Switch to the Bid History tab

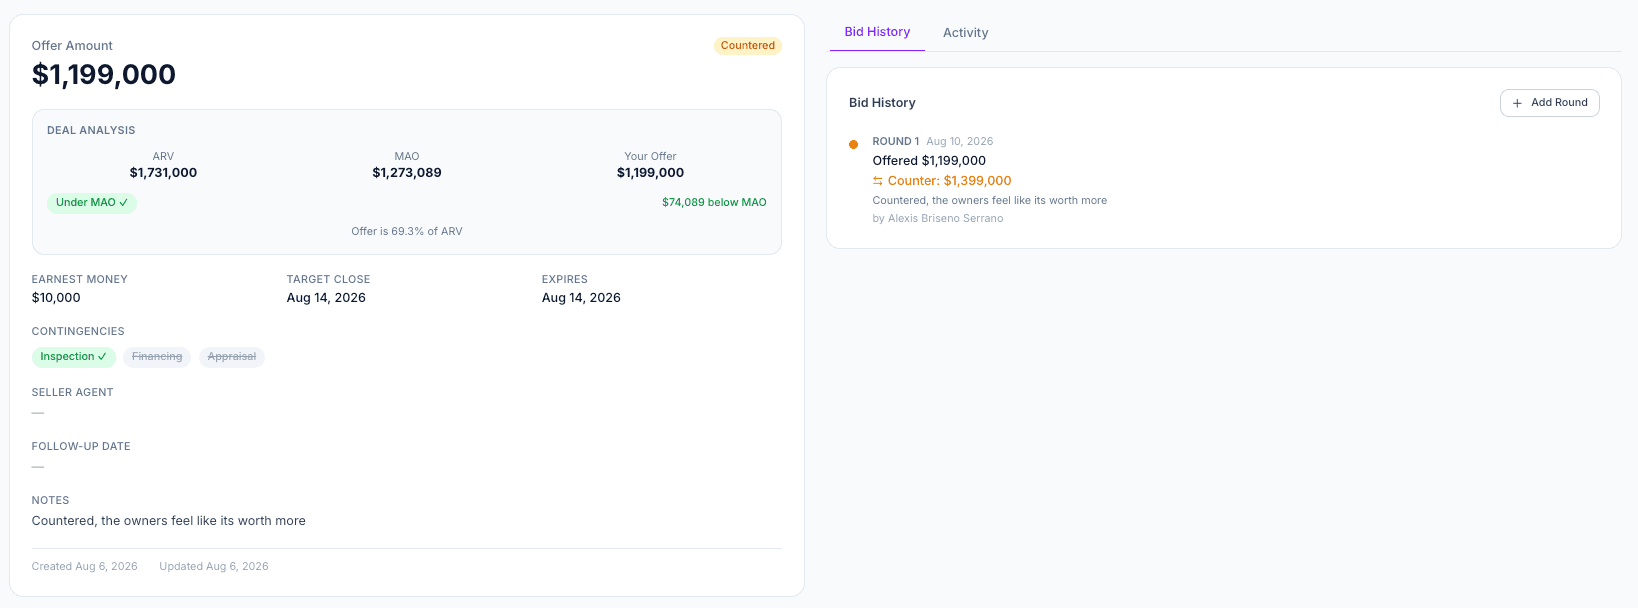(x=877, y=32)
